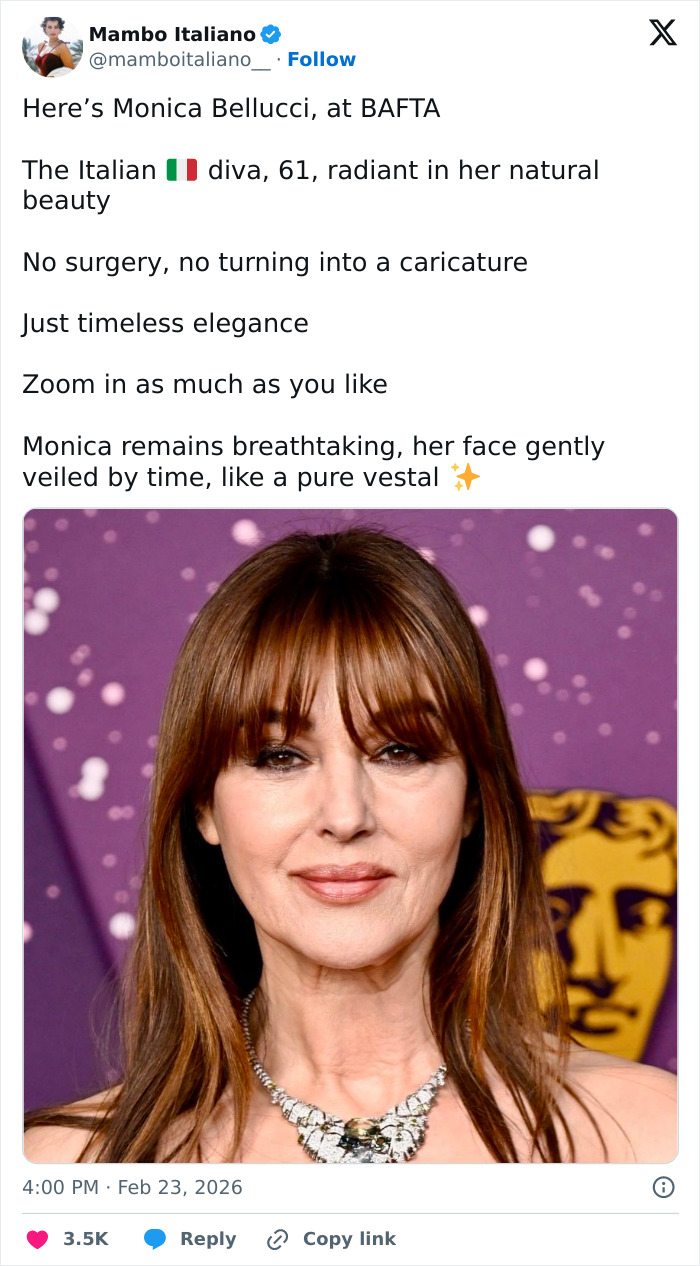This screenshot has width=700, height=1266.
Task: Click the verified badge next to Mambo Italiano
Action: pos(268,33)
